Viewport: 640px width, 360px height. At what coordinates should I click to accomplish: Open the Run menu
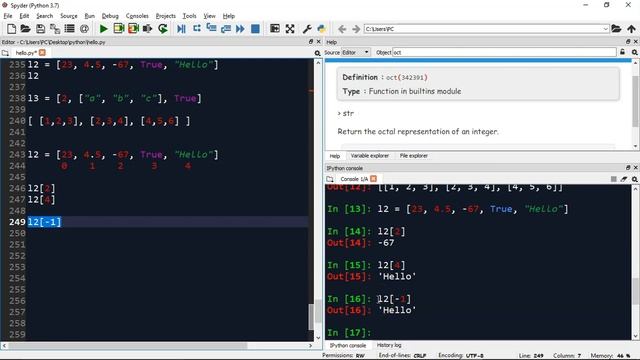click(89, 16)
